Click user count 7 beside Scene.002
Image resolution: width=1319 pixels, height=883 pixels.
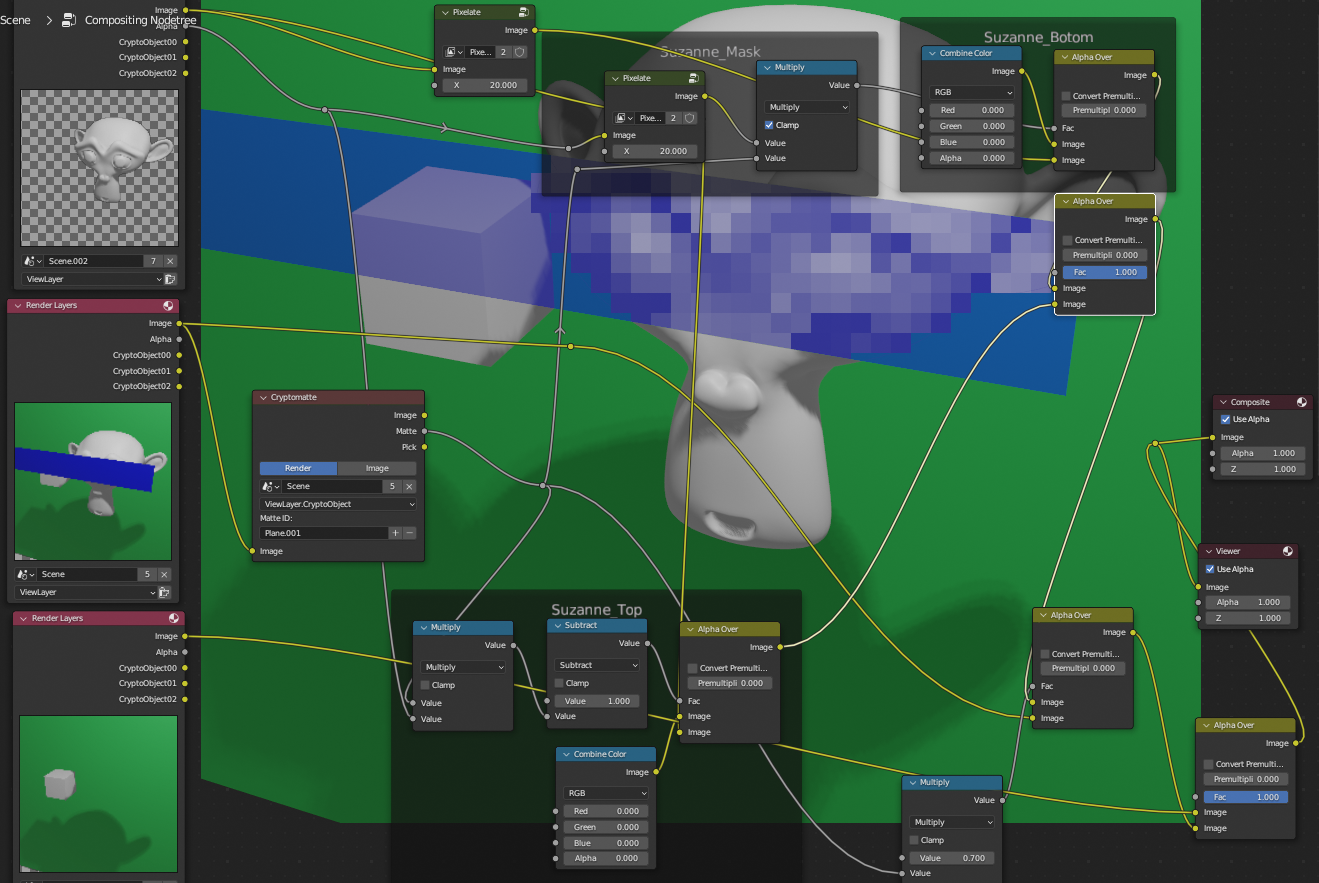[x=154, y=261]
